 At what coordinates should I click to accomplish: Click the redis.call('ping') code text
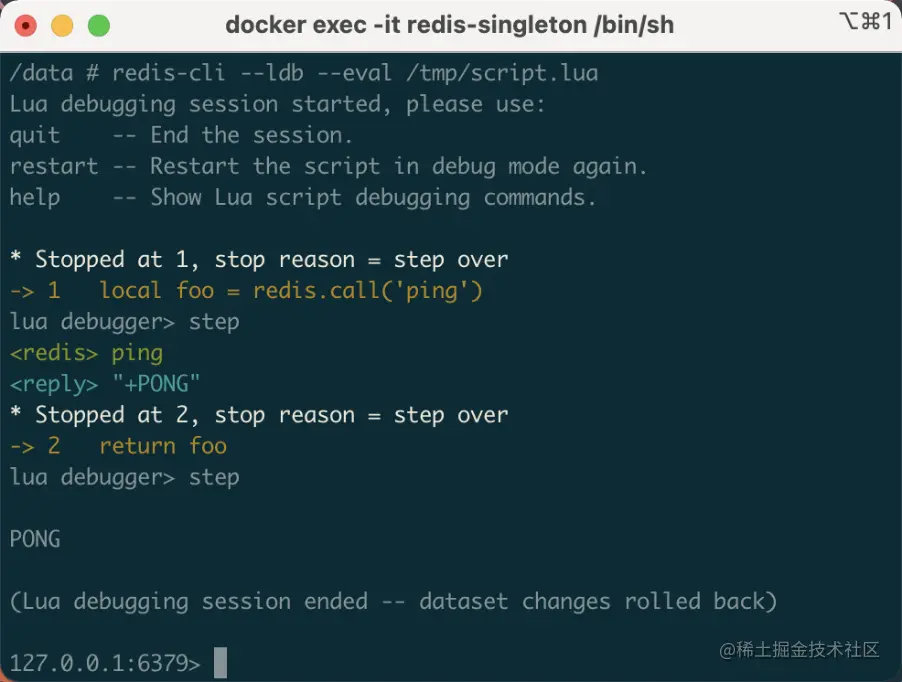[x=368, y=290]
